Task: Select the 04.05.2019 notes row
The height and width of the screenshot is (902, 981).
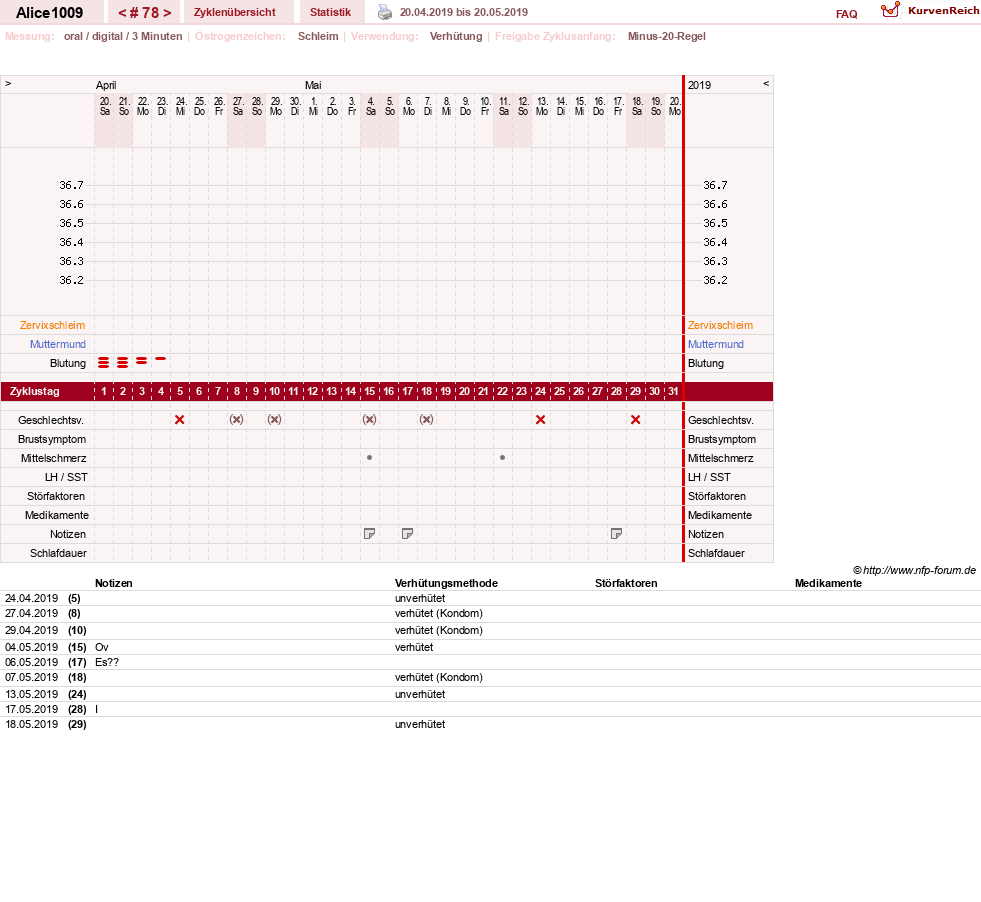Action: [490, 647]
